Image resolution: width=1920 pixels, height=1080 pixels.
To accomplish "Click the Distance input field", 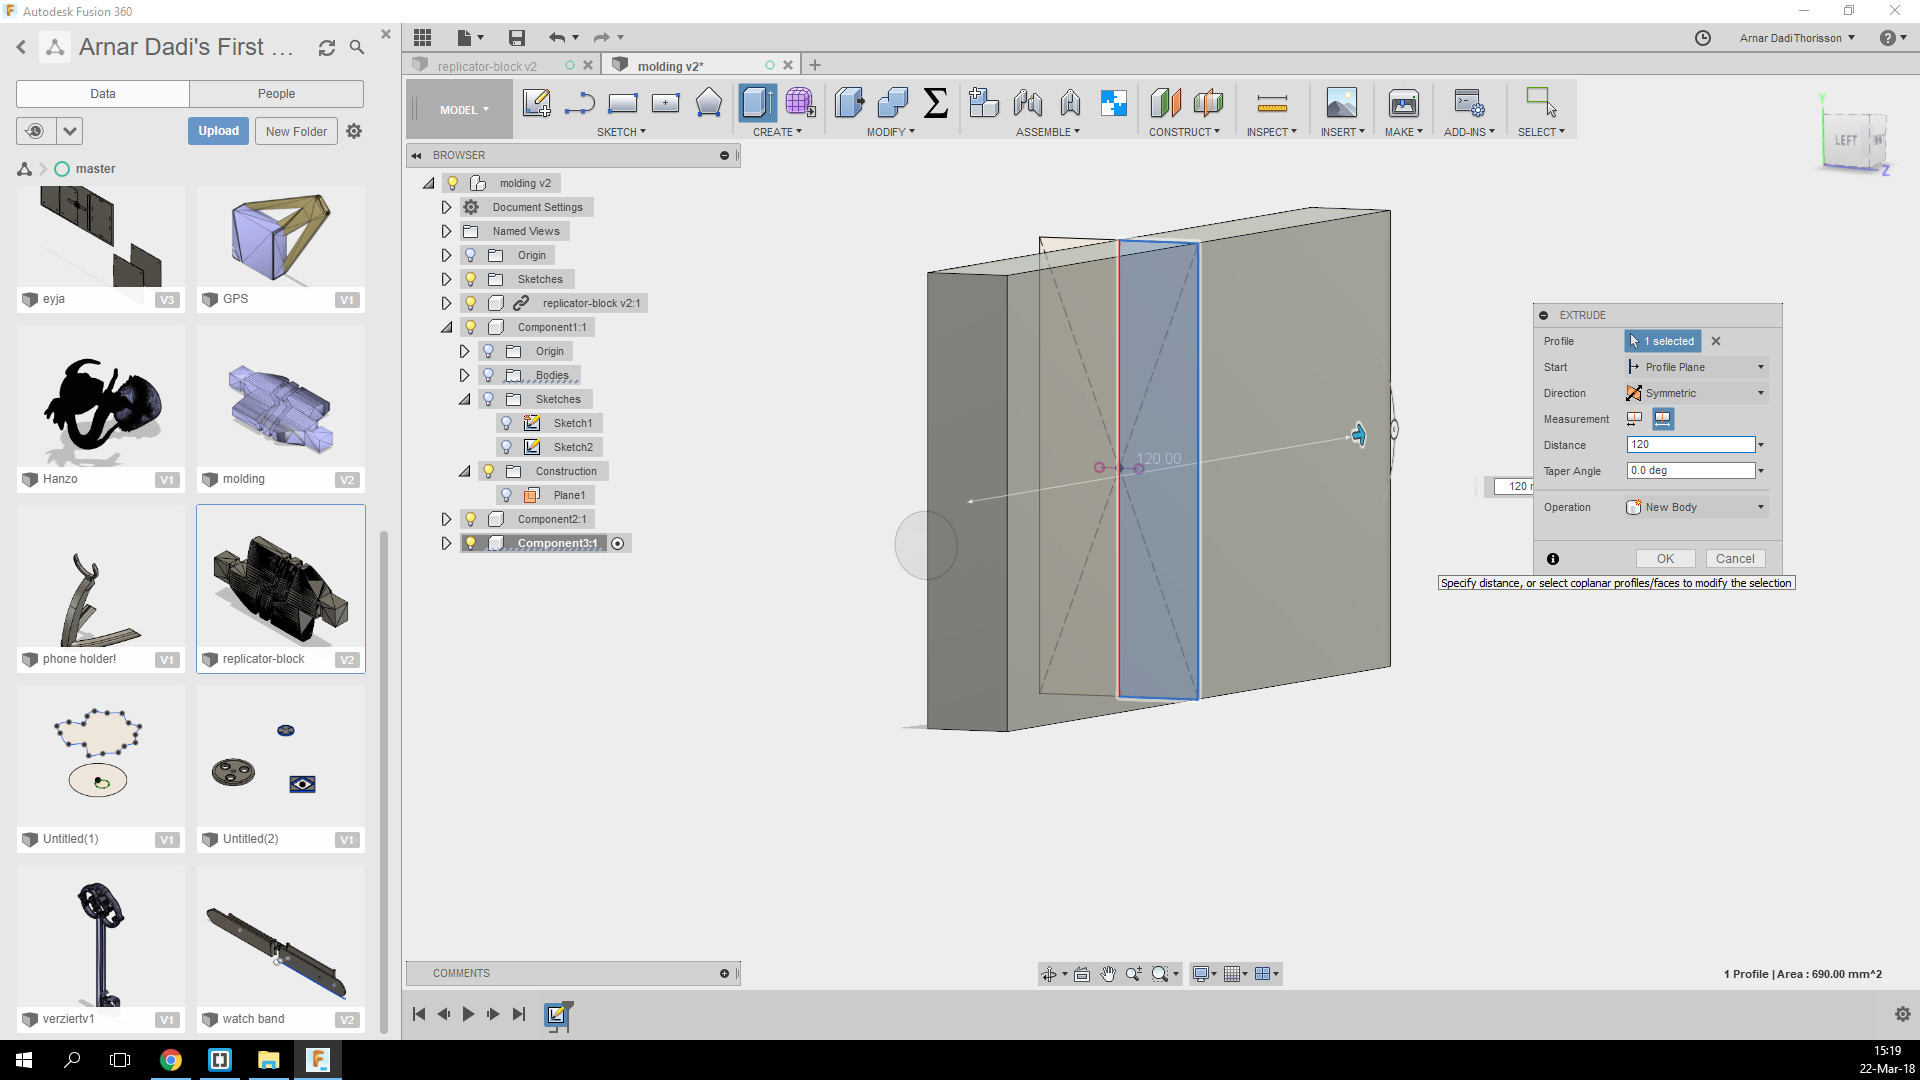I will (1690, 445).
